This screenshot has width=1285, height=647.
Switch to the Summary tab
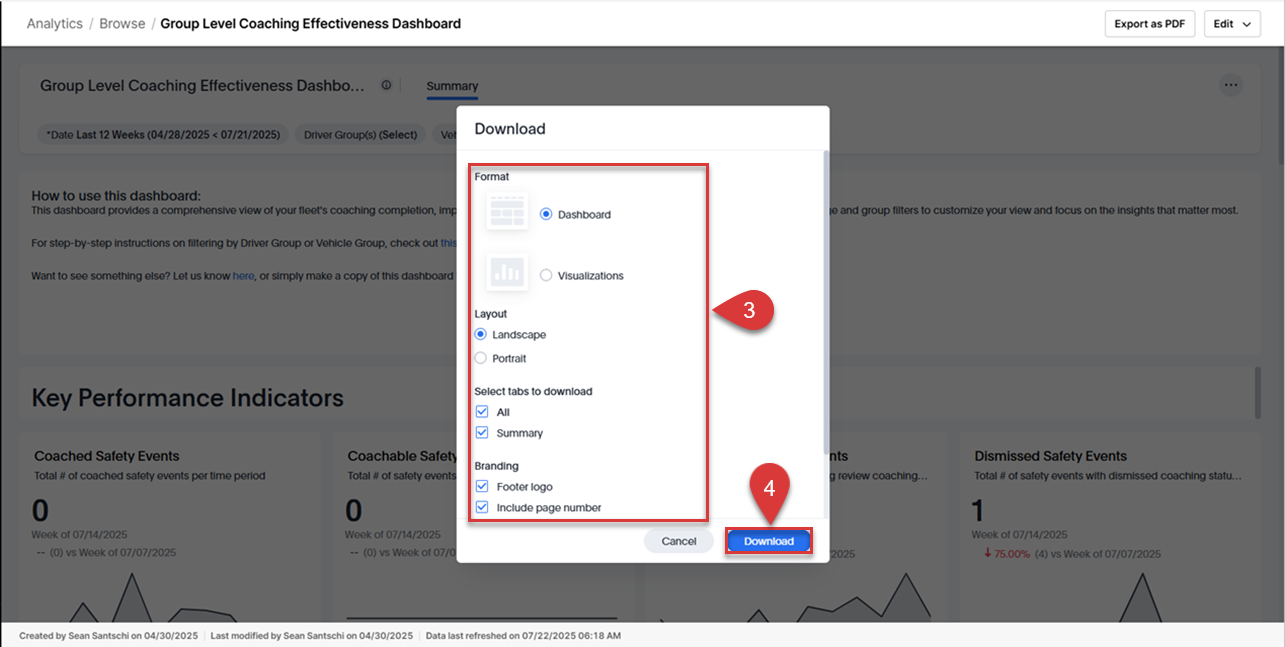pyautogui.click(x=451, y=86)
